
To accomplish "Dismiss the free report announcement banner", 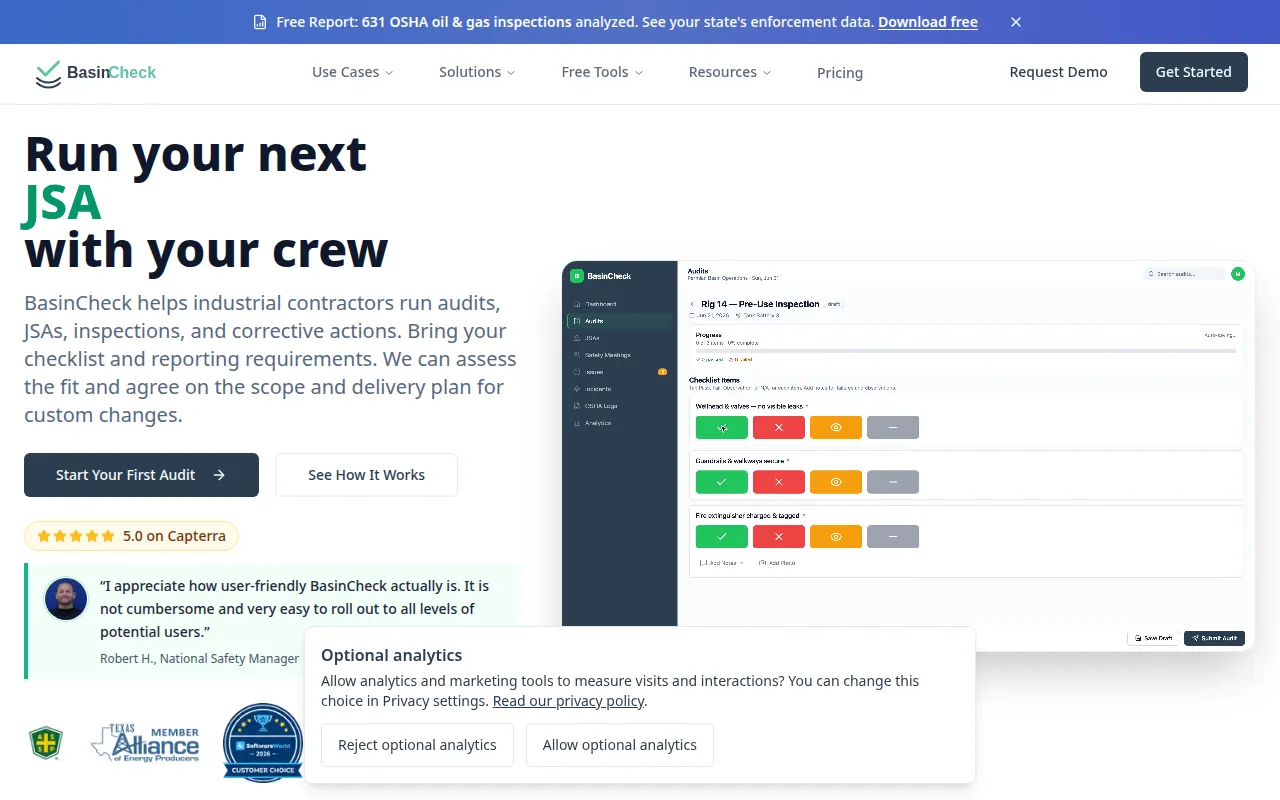I will pos(1016,22).
